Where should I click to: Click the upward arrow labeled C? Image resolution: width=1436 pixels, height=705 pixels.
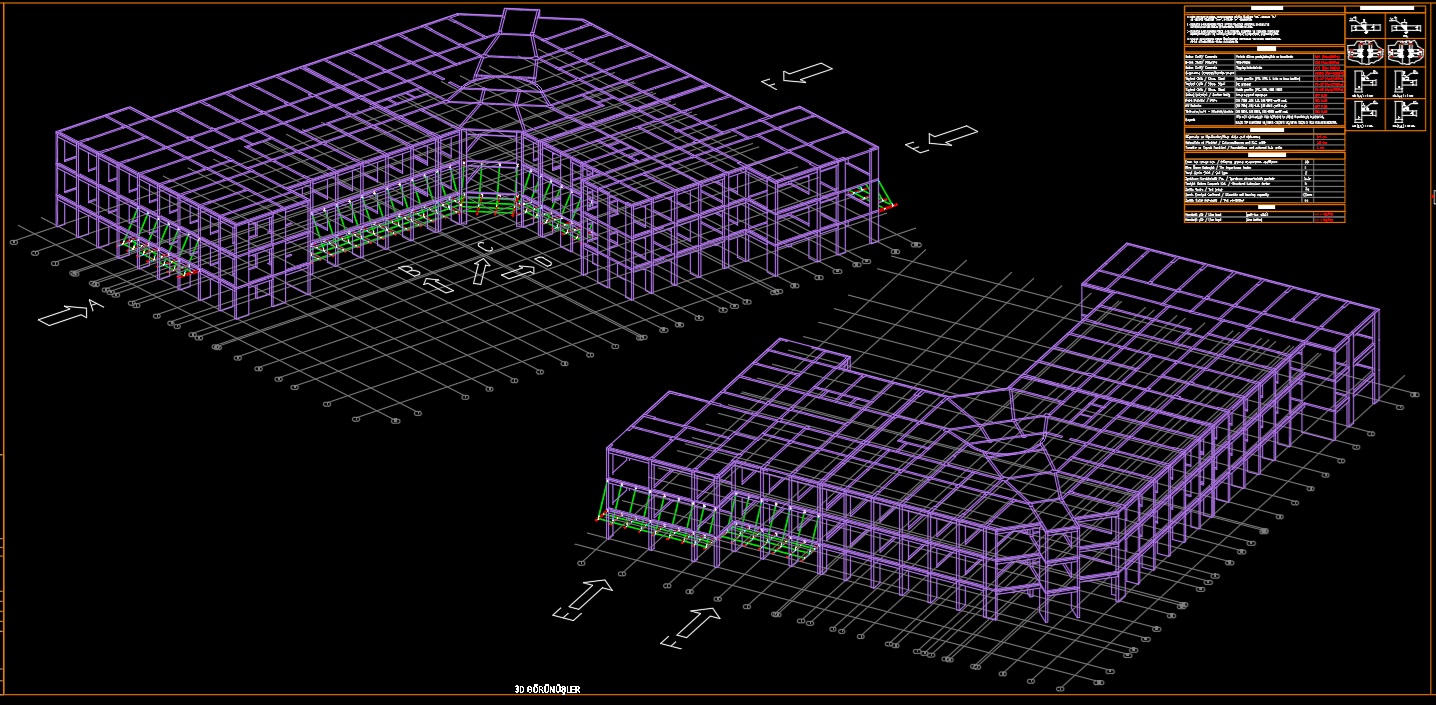(481, 268)
